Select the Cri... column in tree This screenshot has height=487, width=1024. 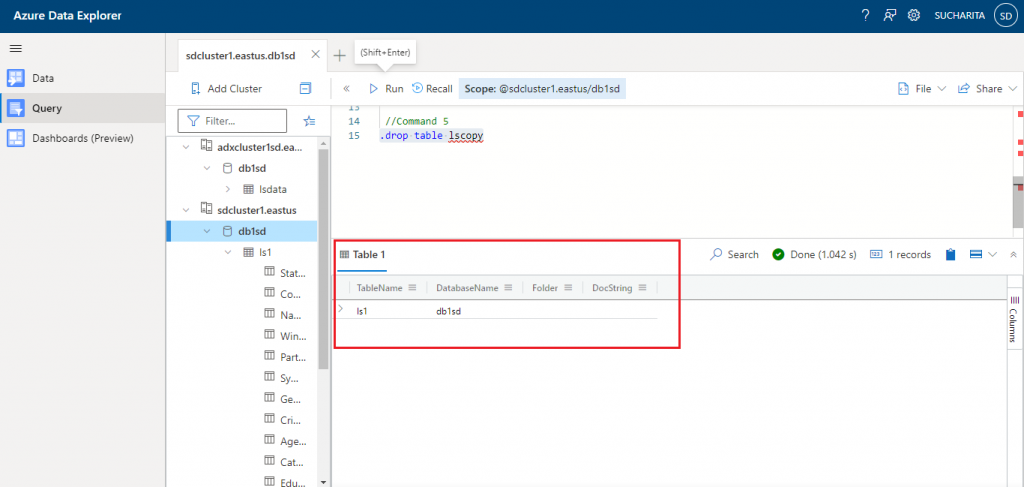point(291,420)
